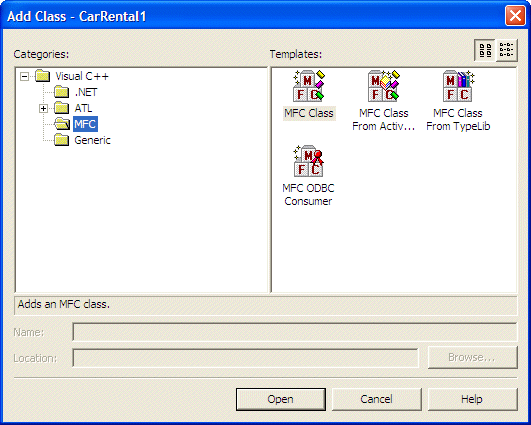Choose MFC Class From ActiveX template icon
The width and height of the screenshot is (531, 425).
point(384,86)
